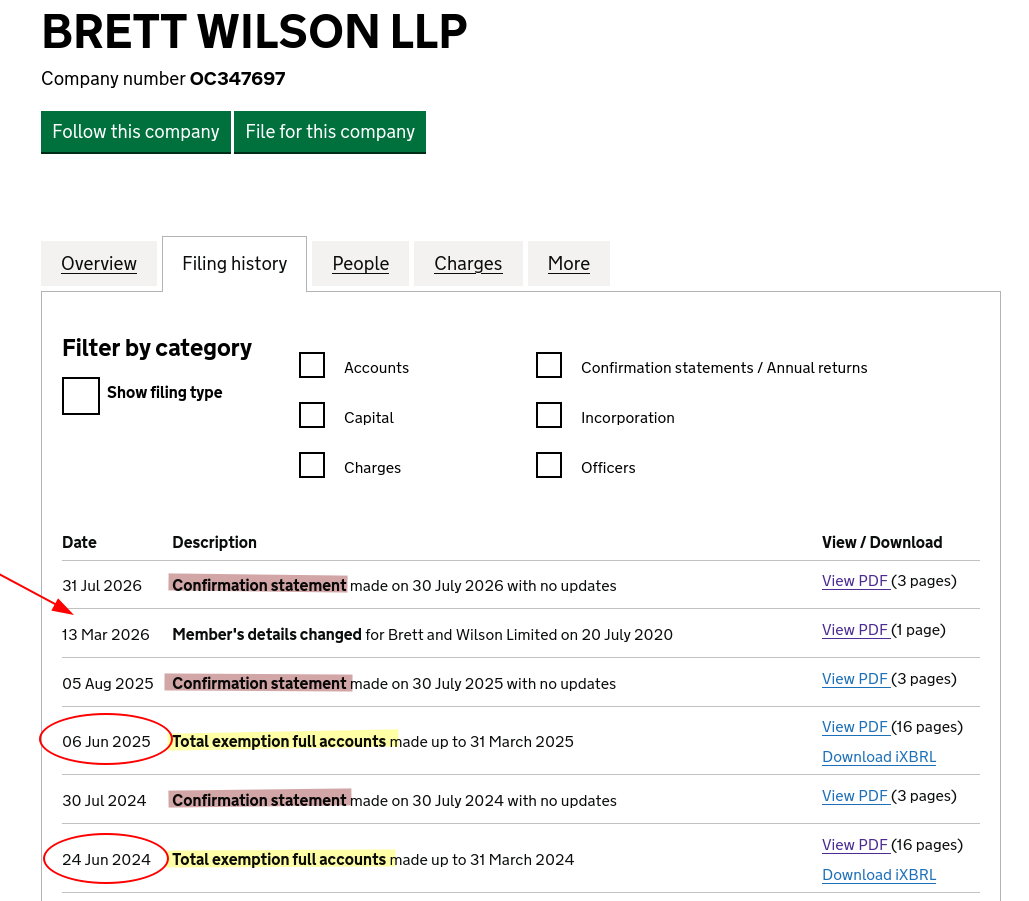This screenshot has height=901, width=1029.
Task: Enable the Accounts filter checkbox
Action: click(x=312, y=365)
